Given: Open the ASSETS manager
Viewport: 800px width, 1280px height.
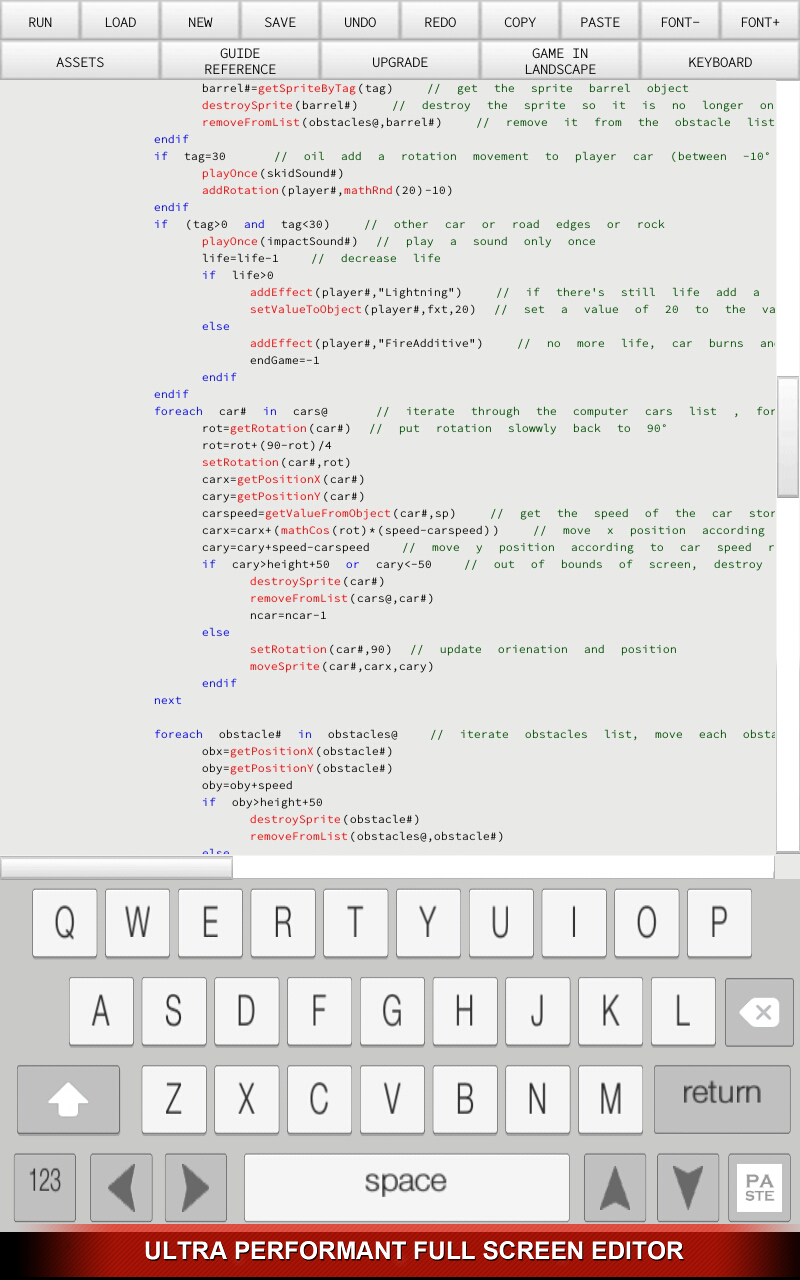Looking at the screenshot, I should click(78, 61).
